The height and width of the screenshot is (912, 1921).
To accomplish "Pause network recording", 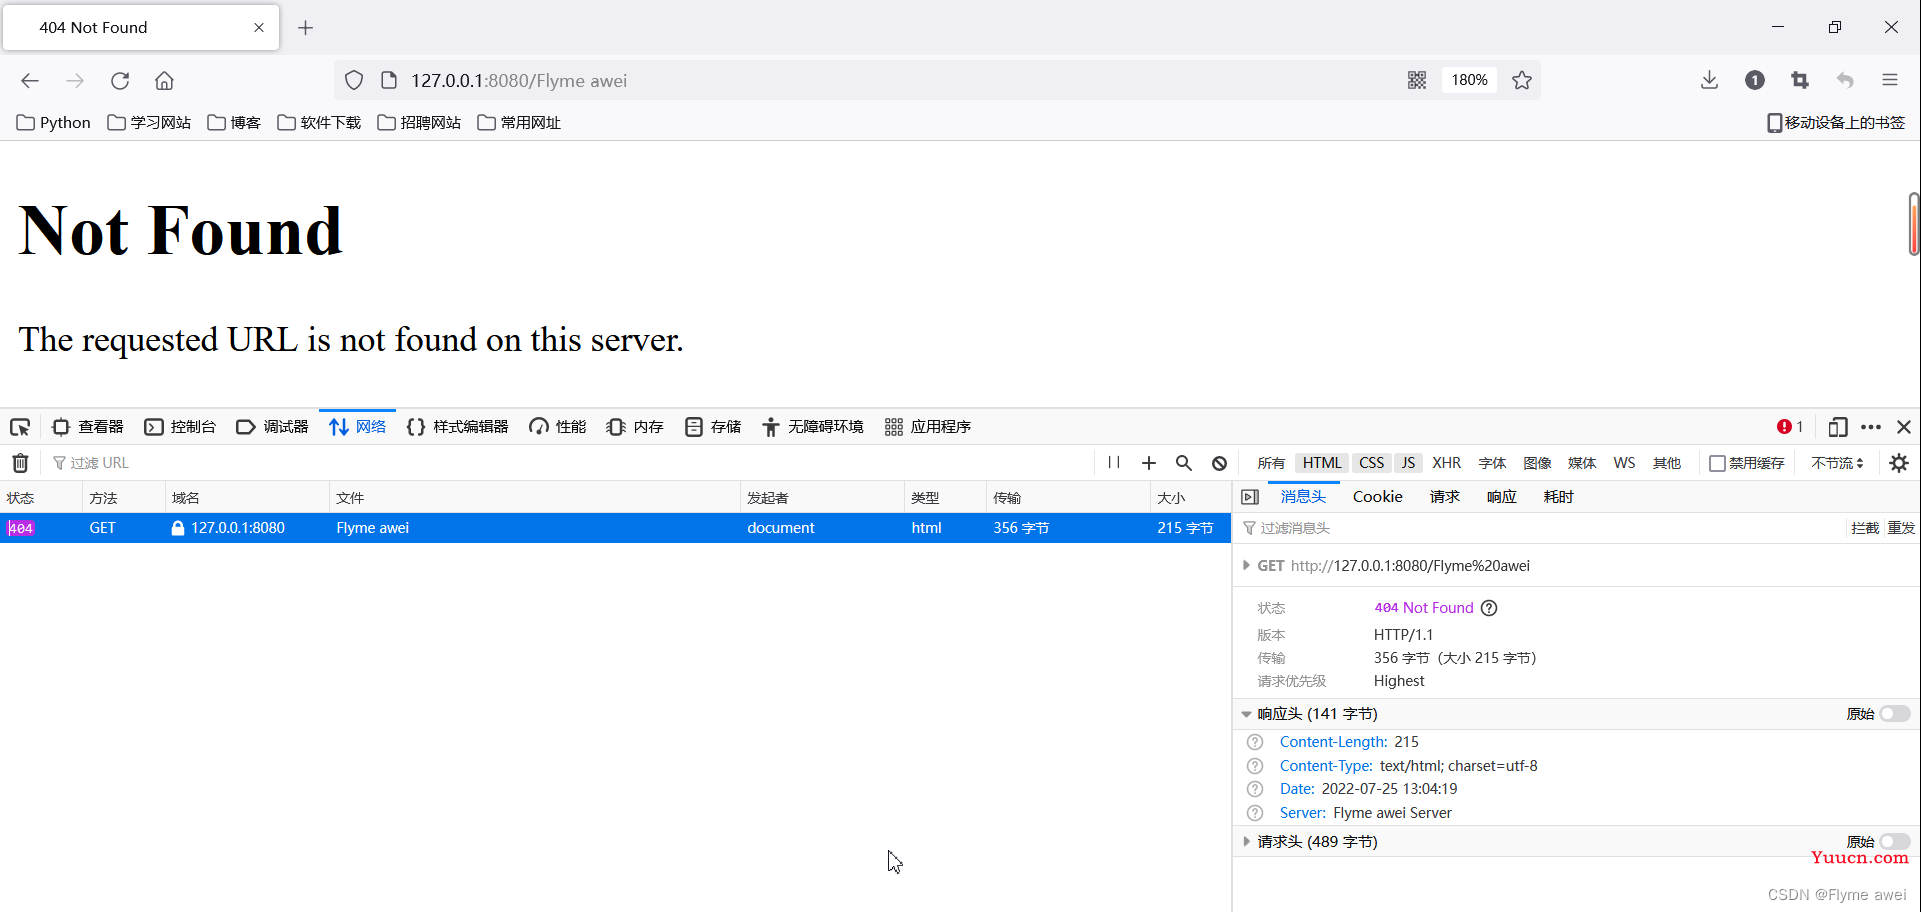I will [1114, 463].
